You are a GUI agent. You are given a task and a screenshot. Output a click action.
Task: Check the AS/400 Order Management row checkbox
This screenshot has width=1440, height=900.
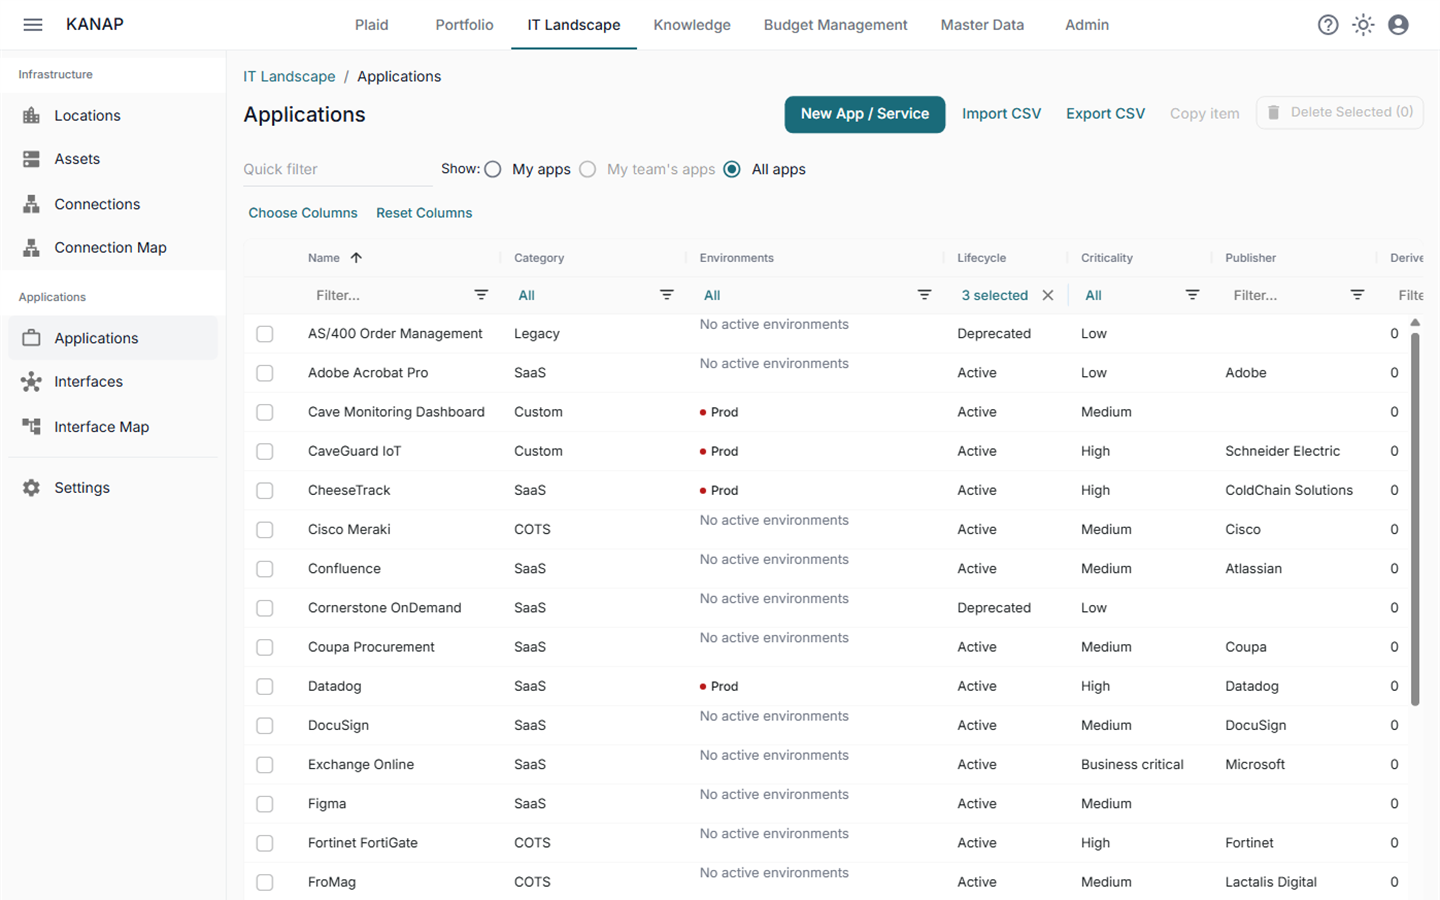265,334
